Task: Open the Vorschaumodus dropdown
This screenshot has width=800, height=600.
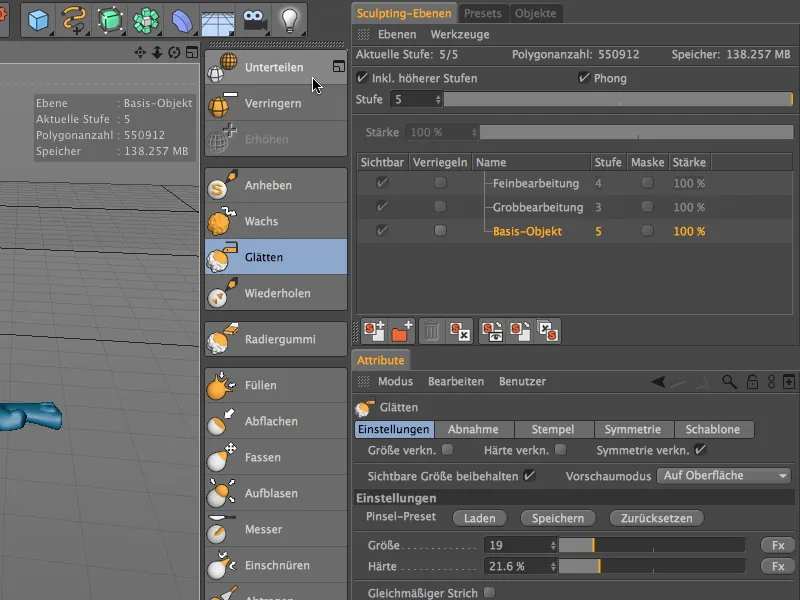Action: tap(723, 476)
